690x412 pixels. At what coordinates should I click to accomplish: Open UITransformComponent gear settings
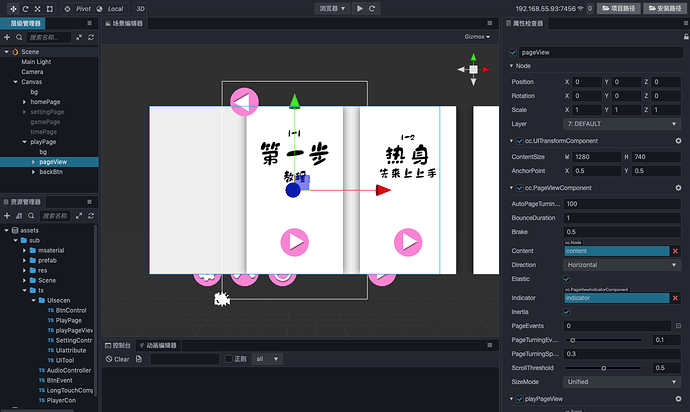coord(678,141)
